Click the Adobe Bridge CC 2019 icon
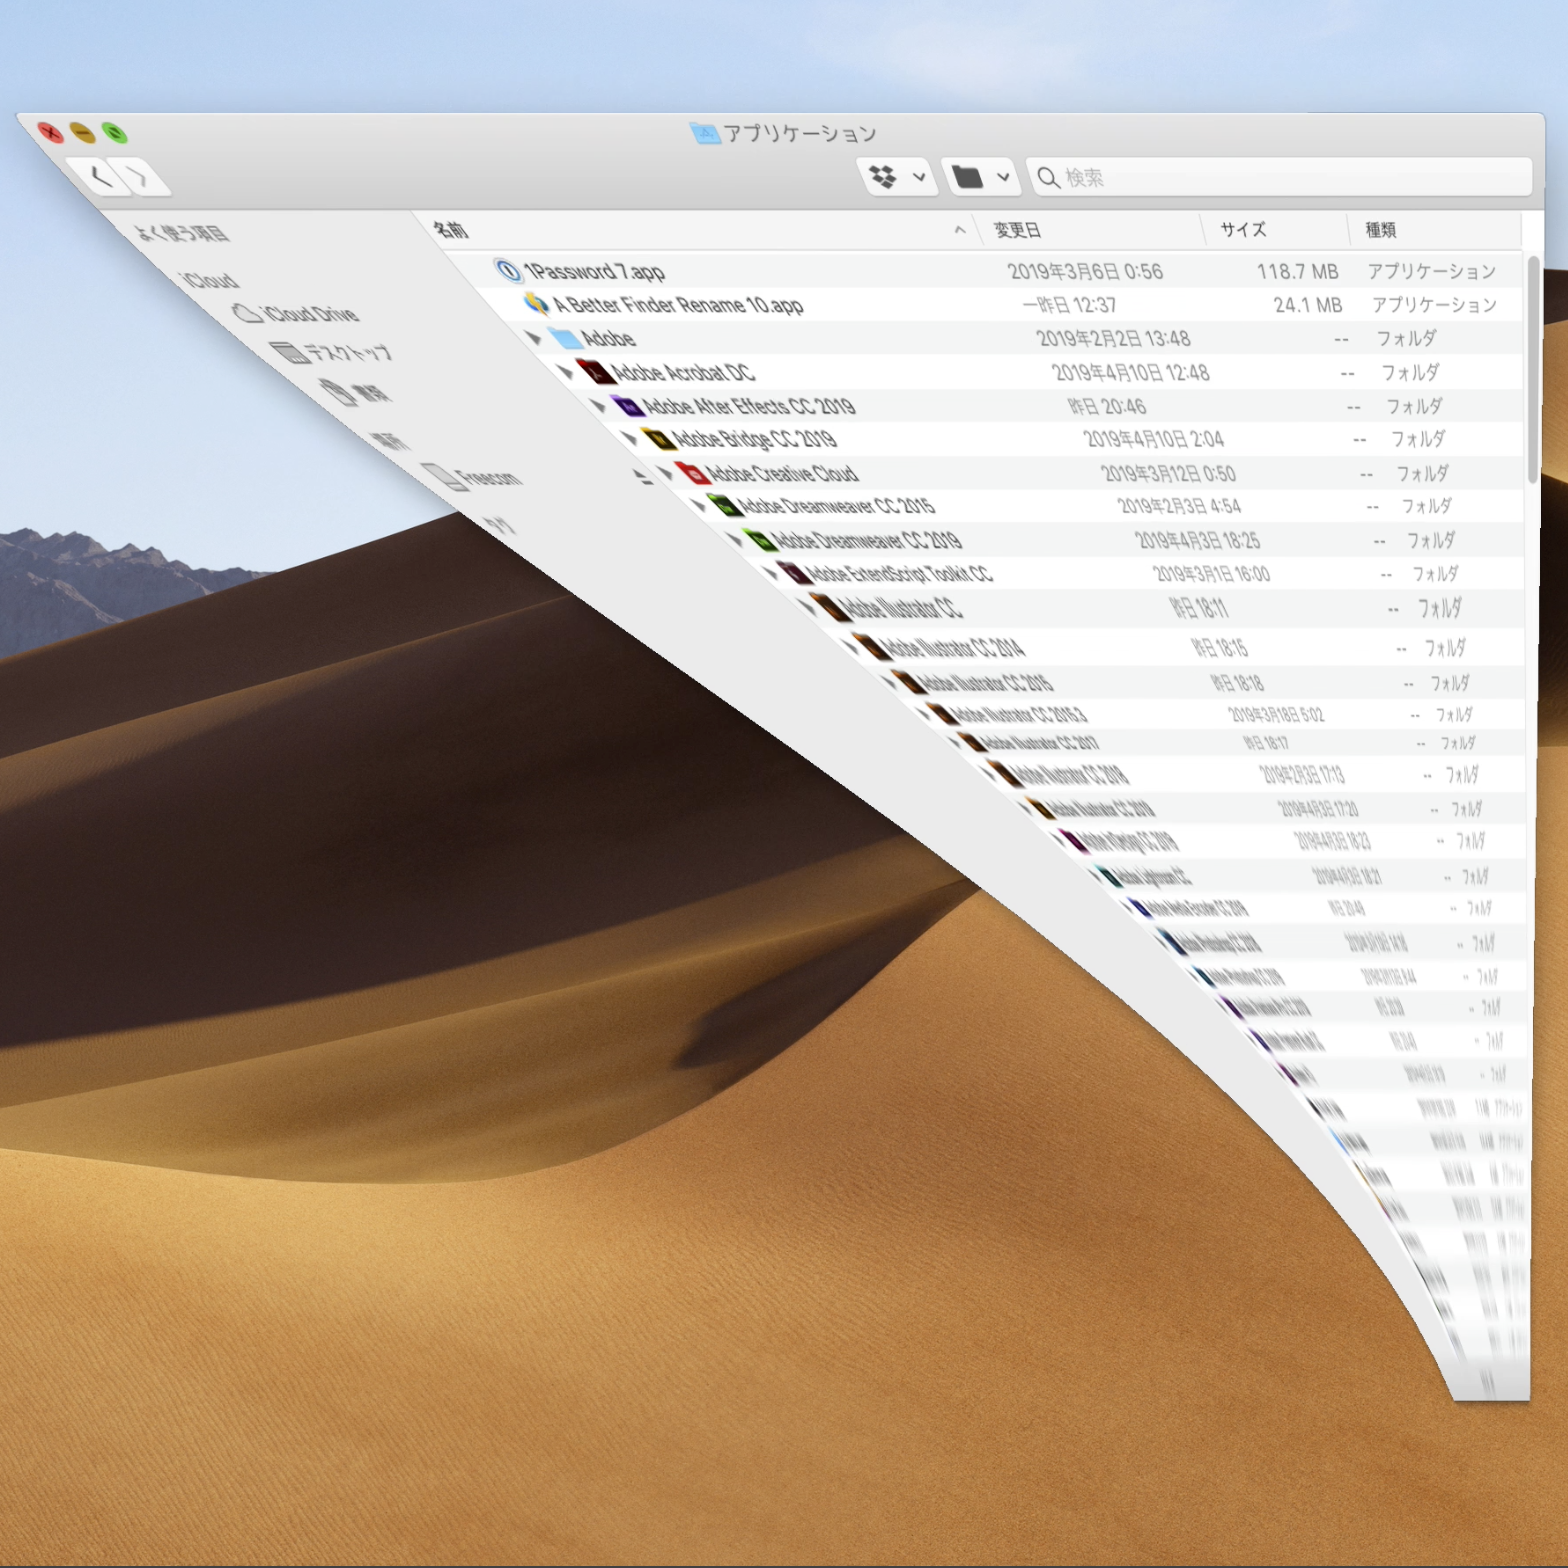Screen dimensions: 1568x1568 point(656,439)
